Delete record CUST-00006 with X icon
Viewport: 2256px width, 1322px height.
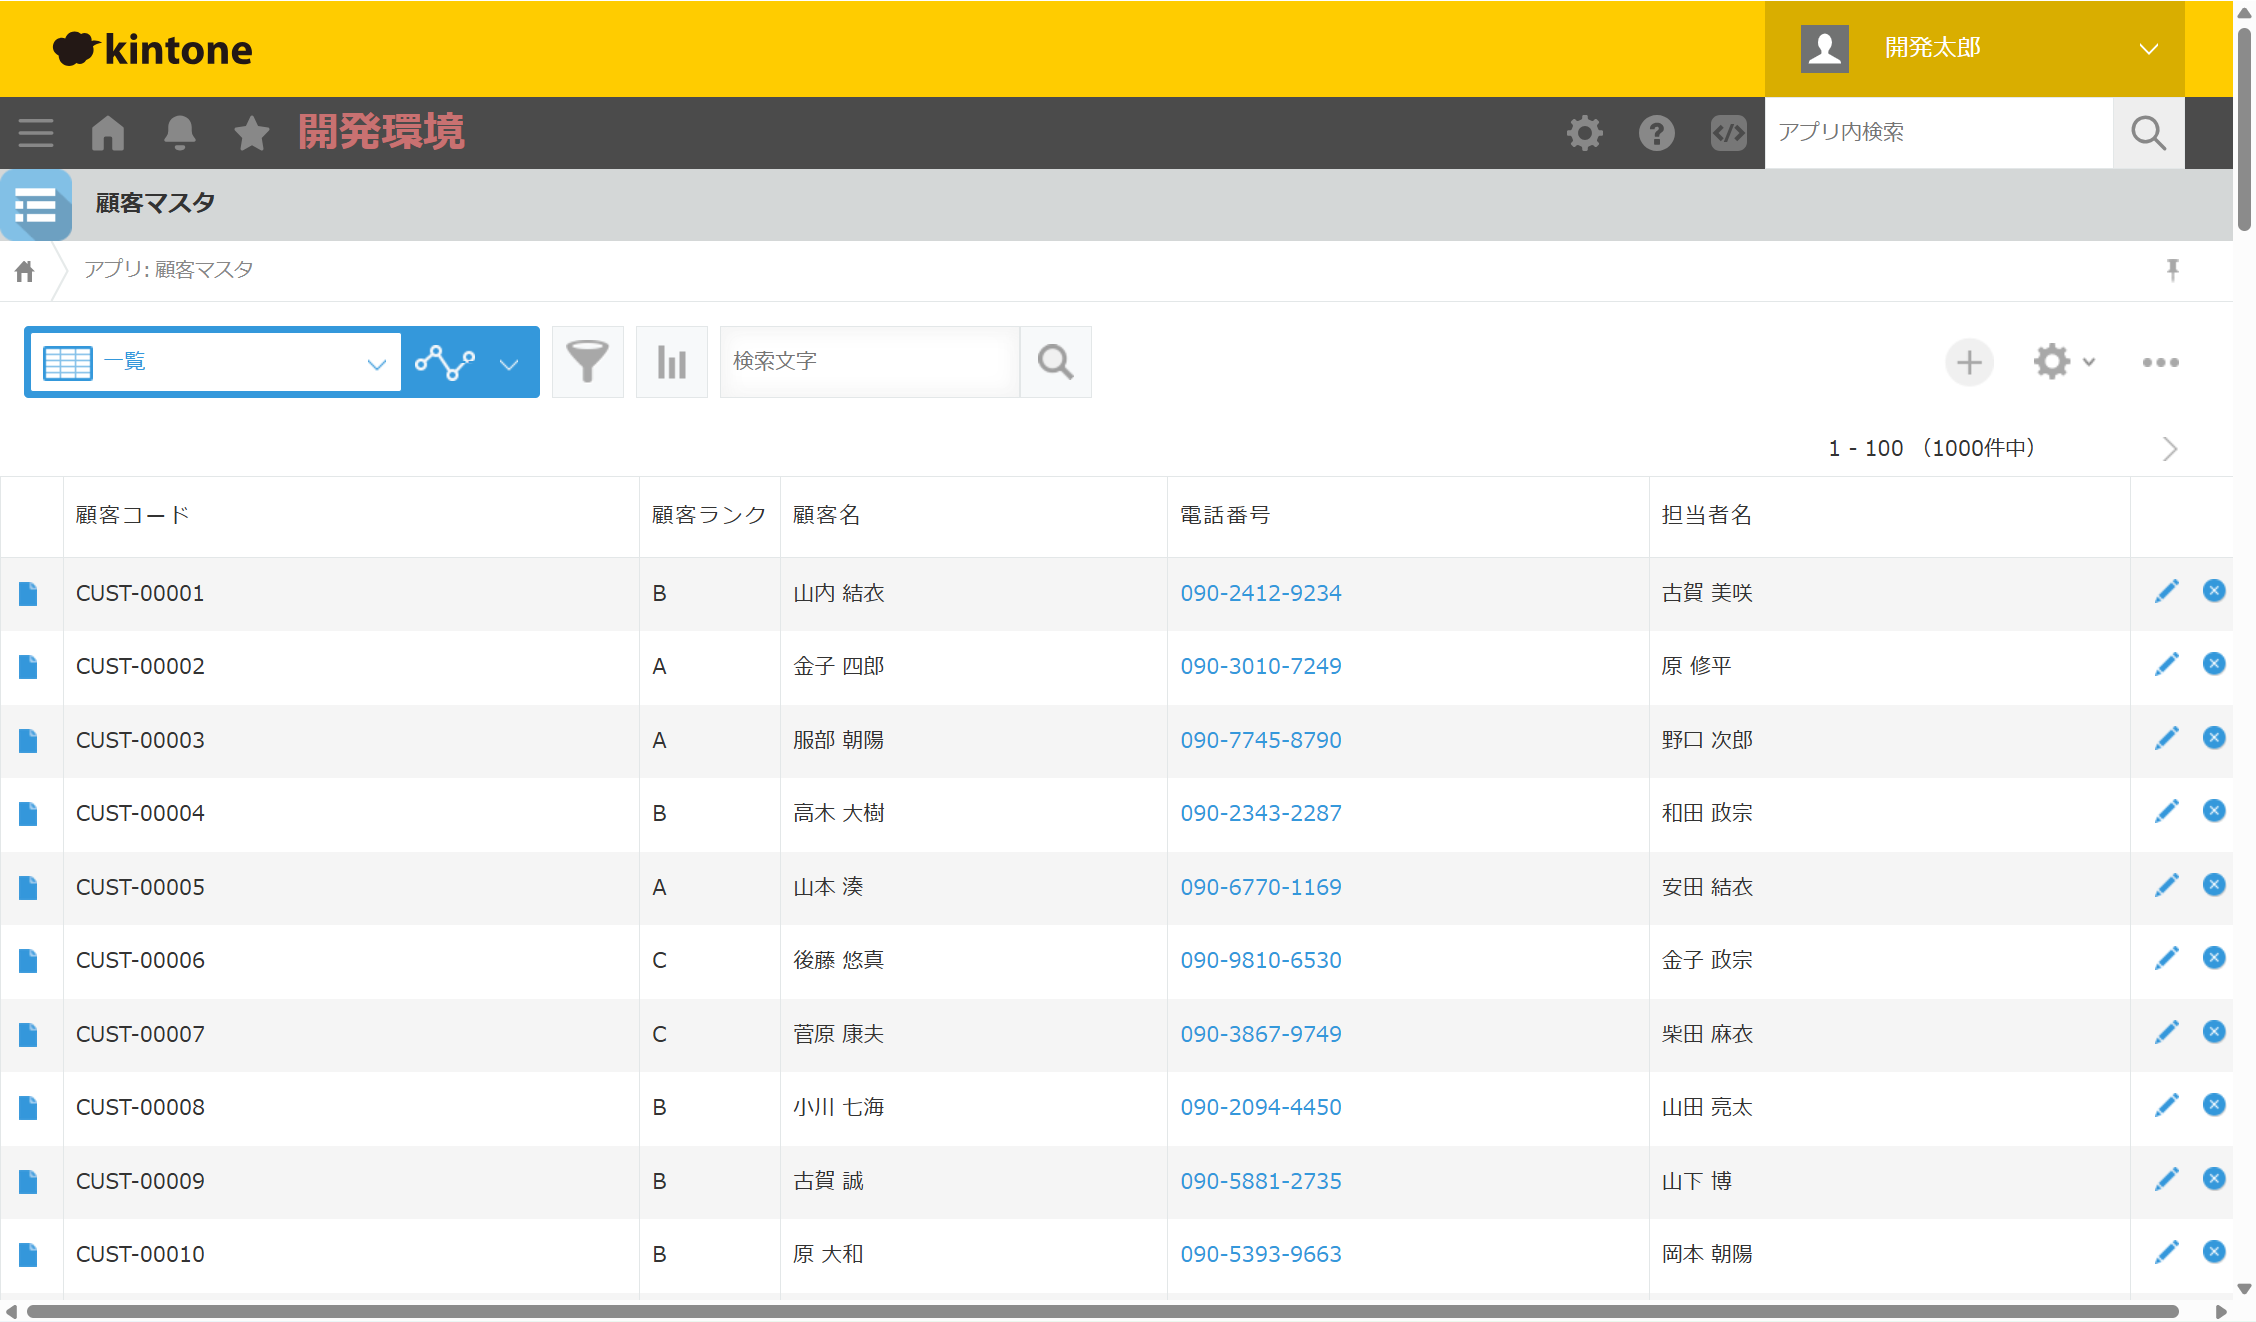click(x=2214, y=958)
